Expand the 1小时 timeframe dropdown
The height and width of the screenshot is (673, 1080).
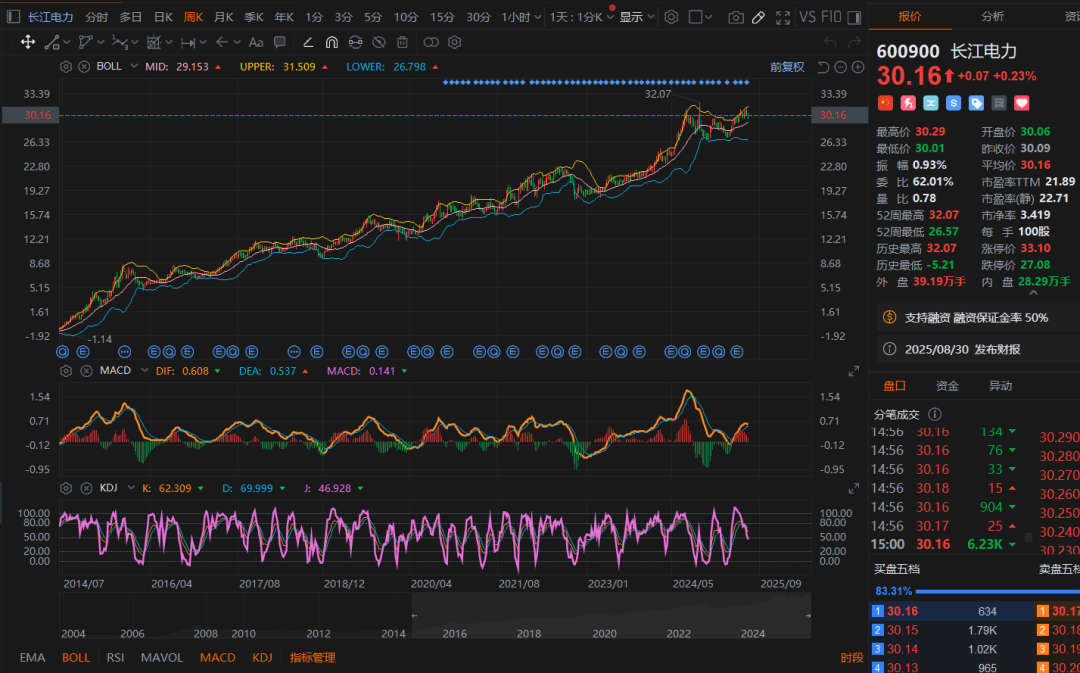coord(521,17)
